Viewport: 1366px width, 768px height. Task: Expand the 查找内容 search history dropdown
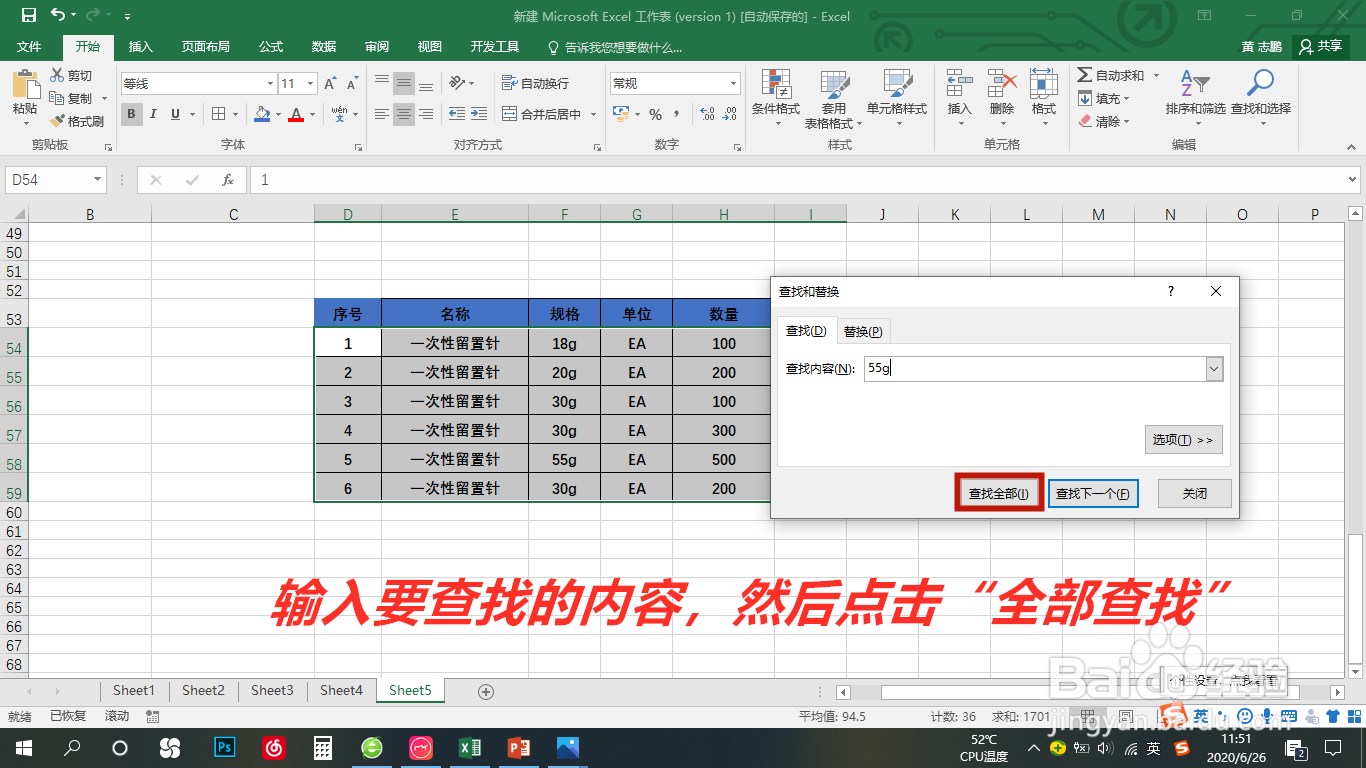[x=1213, y=368]
